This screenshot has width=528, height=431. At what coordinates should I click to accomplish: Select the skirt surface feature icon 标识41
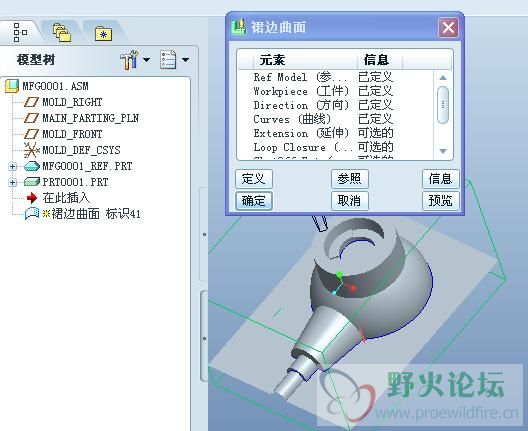click(32, 214)
